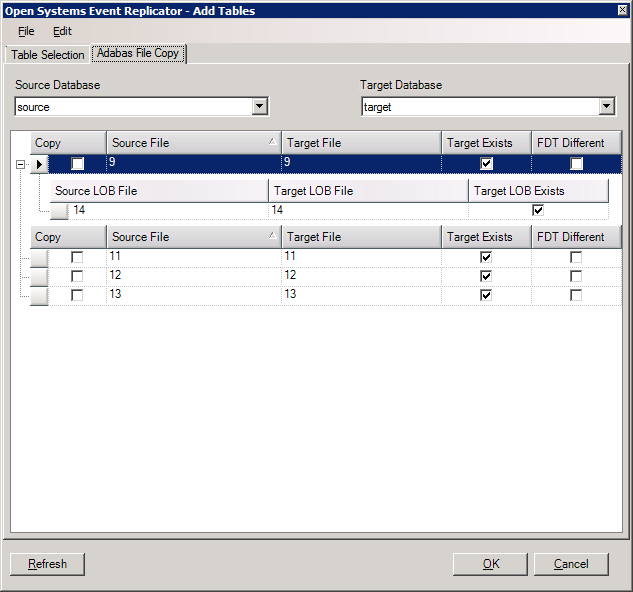
Task: Click the Cancel button
Action: (x=571, y=564)
